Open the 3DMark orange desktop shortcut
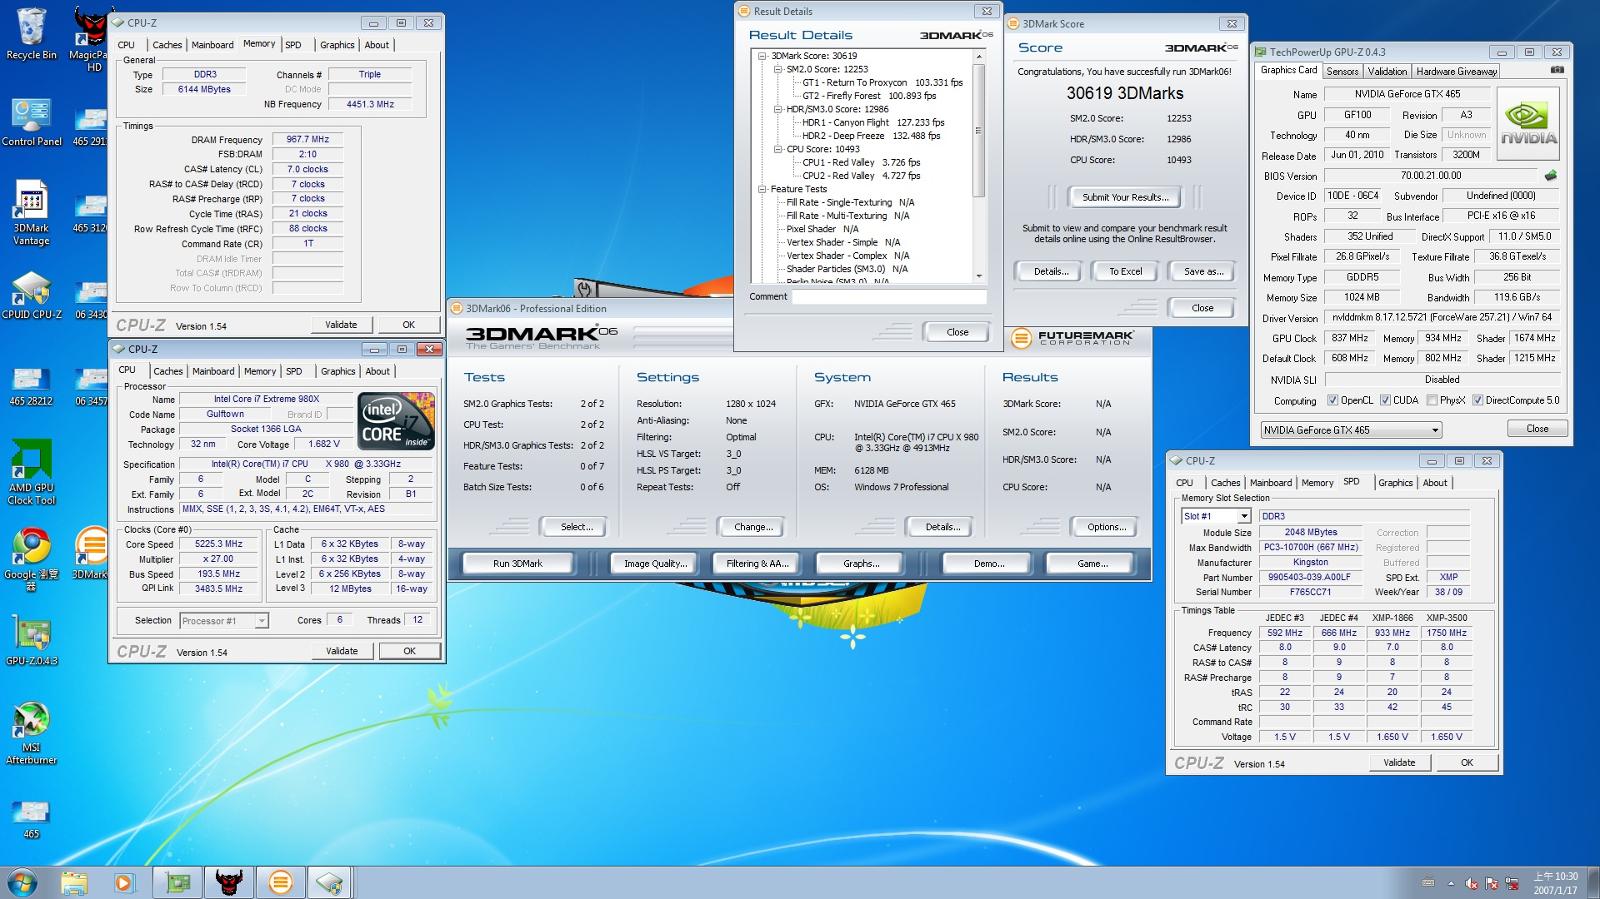 pyautogui.click(x=90, y=553)
